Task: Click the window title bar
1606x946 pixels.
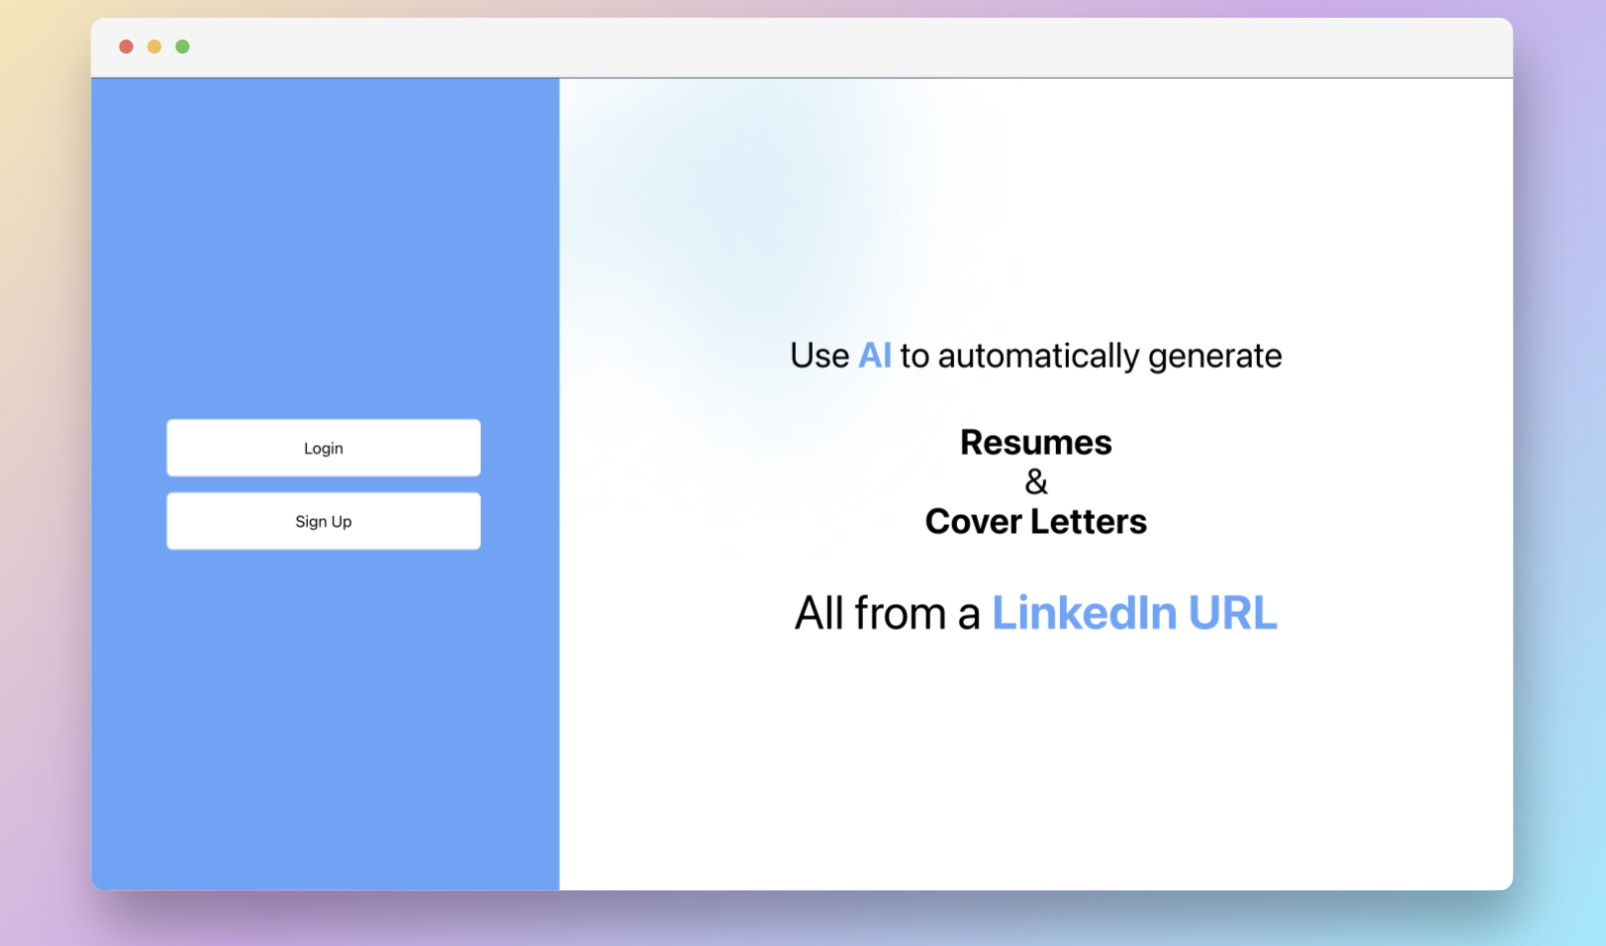Action: [x=800, y=45]
